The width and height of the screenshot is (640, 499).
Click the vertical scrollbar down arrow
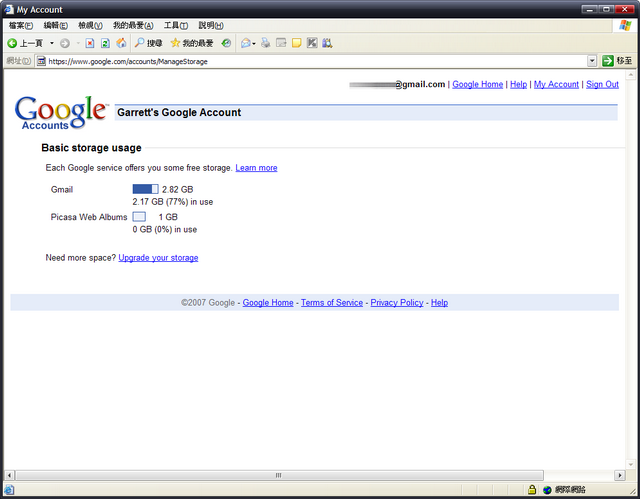coord(631,465)
